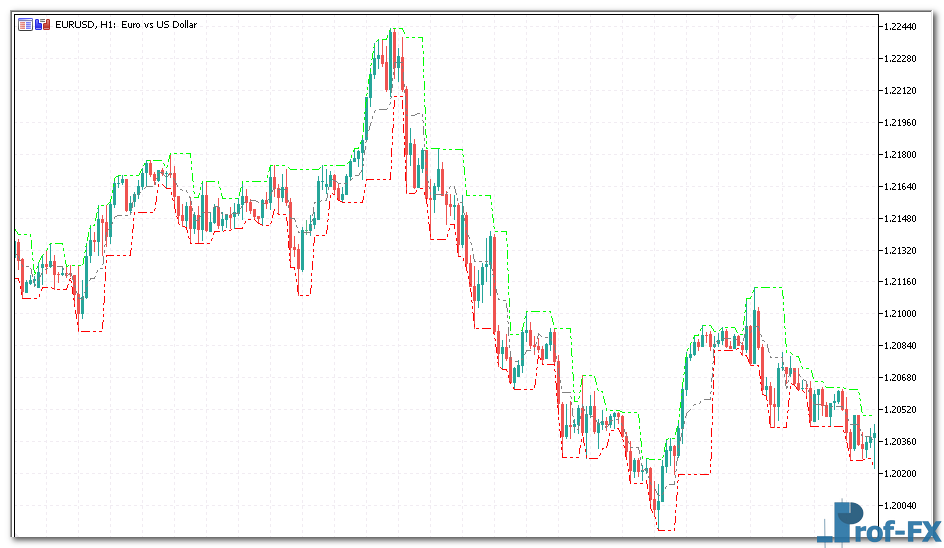The width and height of the screenshot is (944, 548).
Task: Click the 1.21960 price scale label
Action: tap(902, 123)
